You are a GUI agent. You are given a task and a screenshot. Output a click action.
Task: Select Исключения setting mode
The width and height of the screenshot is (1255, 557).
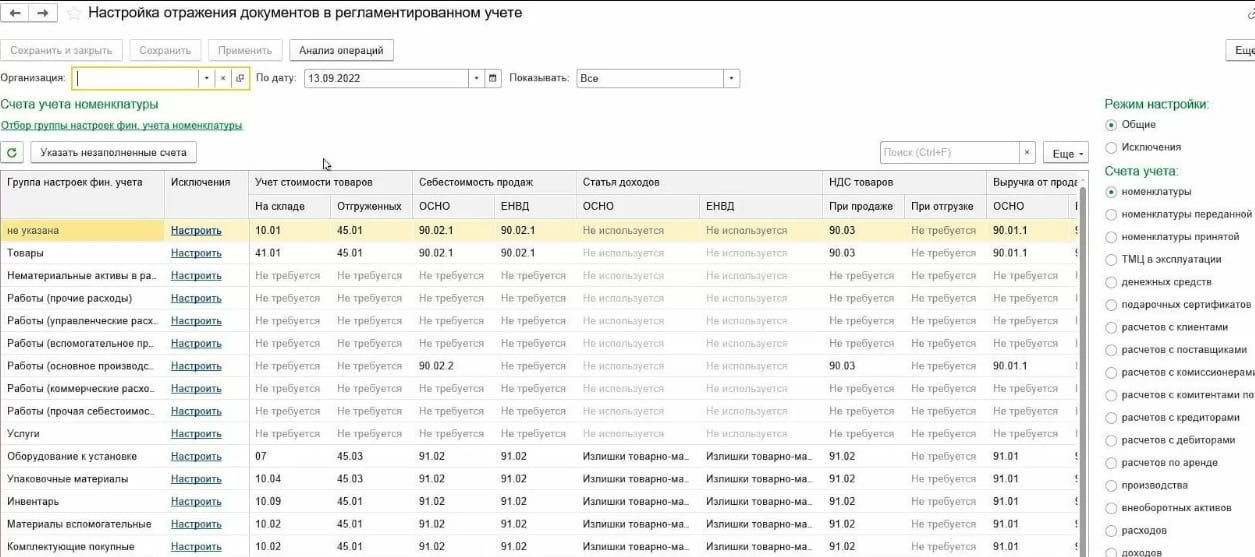click(x=1111, y=147)
